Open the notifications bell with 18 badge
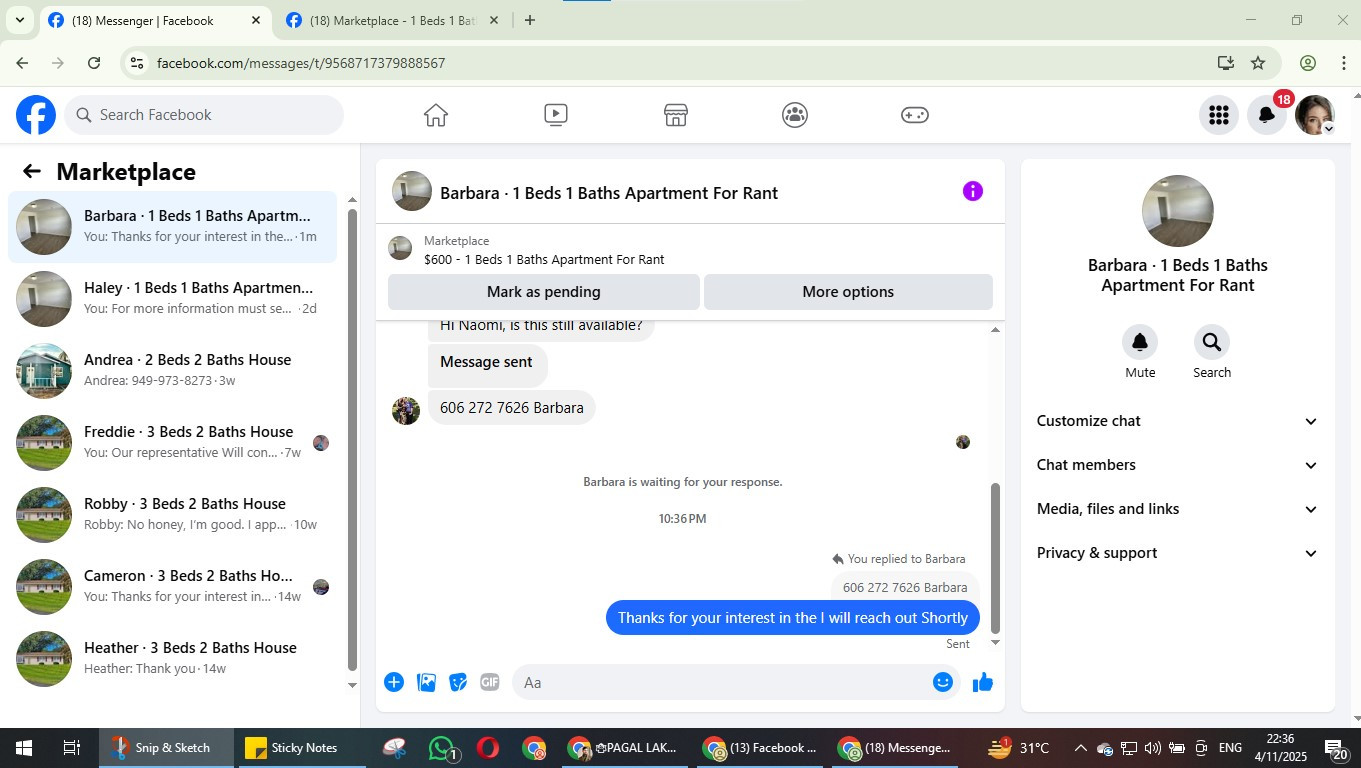 click(1266, 115)
